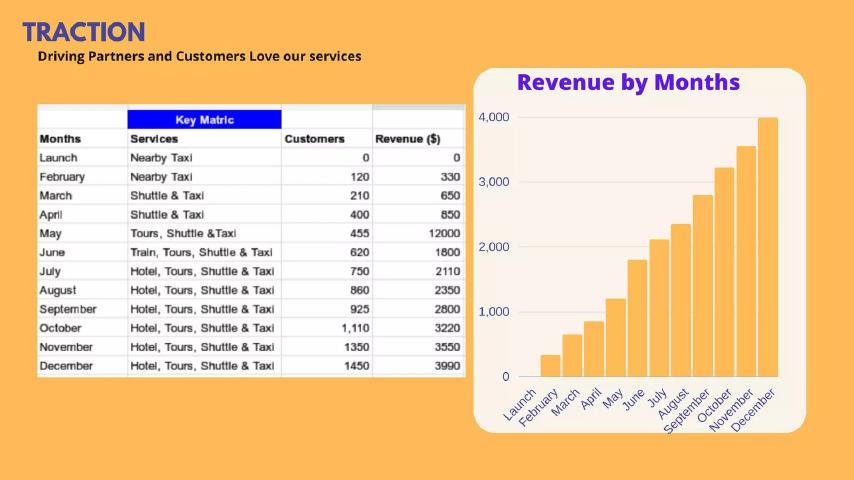This screenshot has height=480, width=854.
Task: Click the September bar in the chart
Action: pos(703,285)
